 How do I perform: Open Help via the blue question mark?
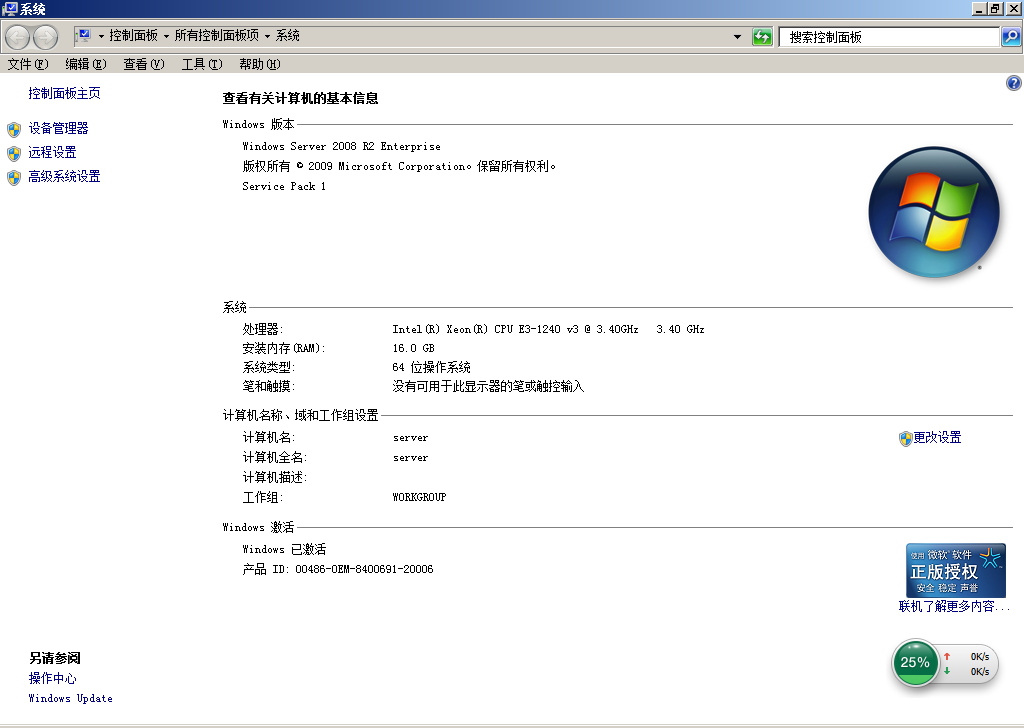(1013, 84)
